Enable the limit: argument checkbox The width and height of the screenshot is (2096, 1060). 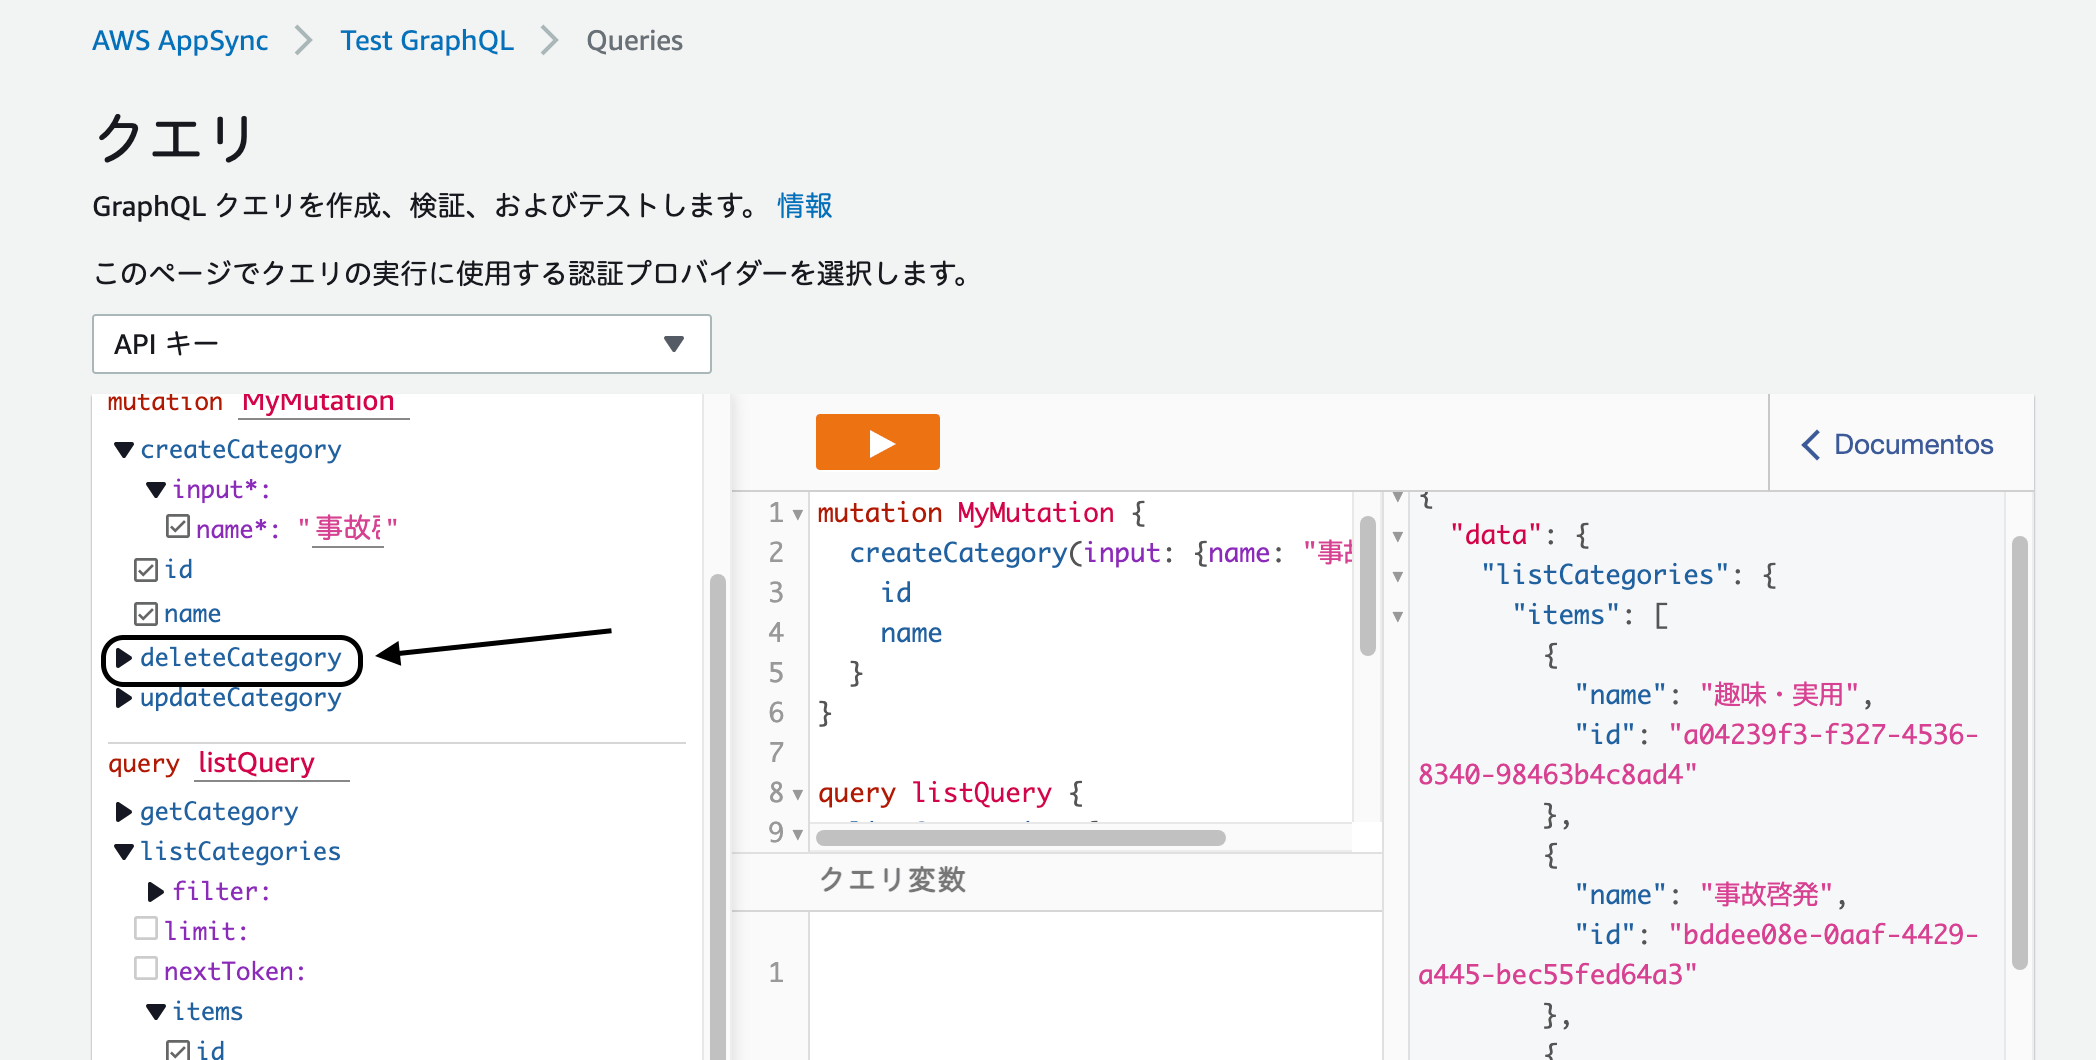tap(146, 929)
